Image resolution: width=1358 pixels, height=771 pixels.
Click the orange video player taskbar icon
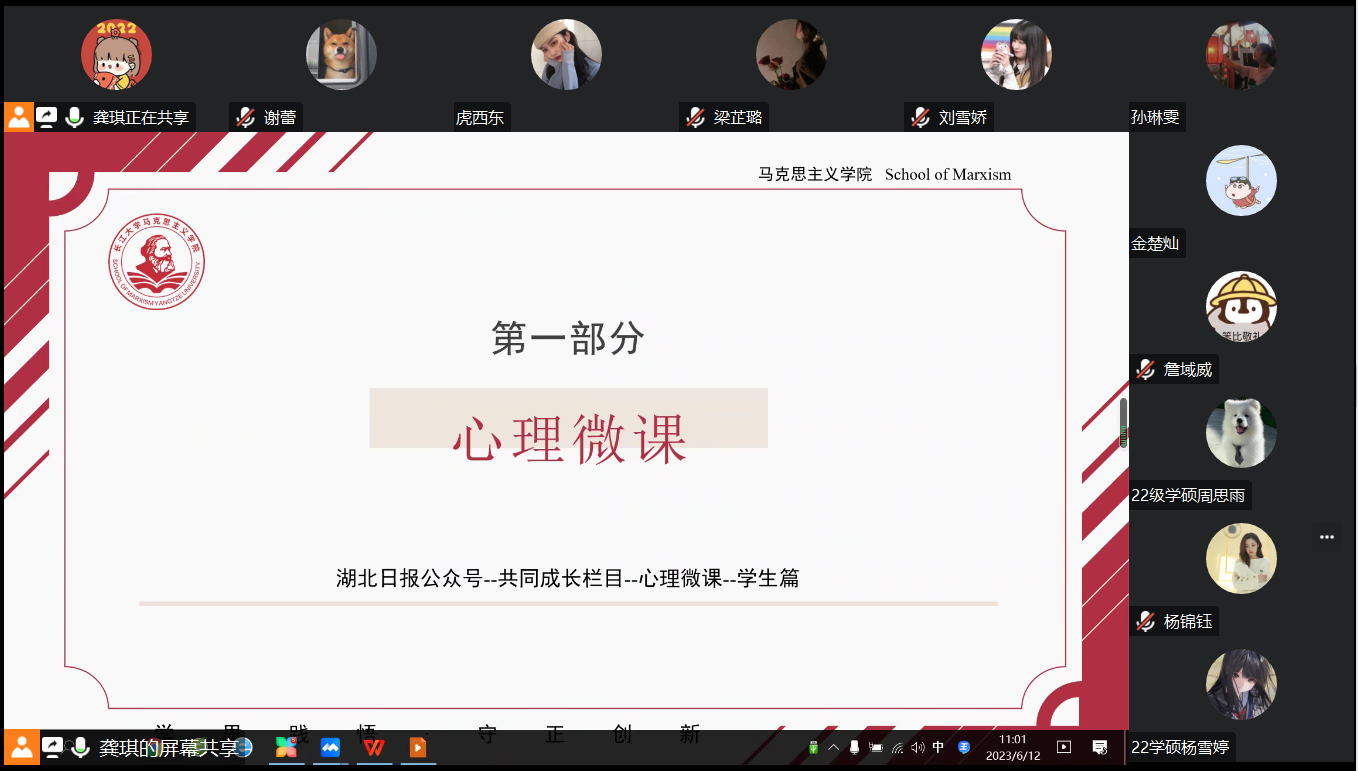click(418, 747)
